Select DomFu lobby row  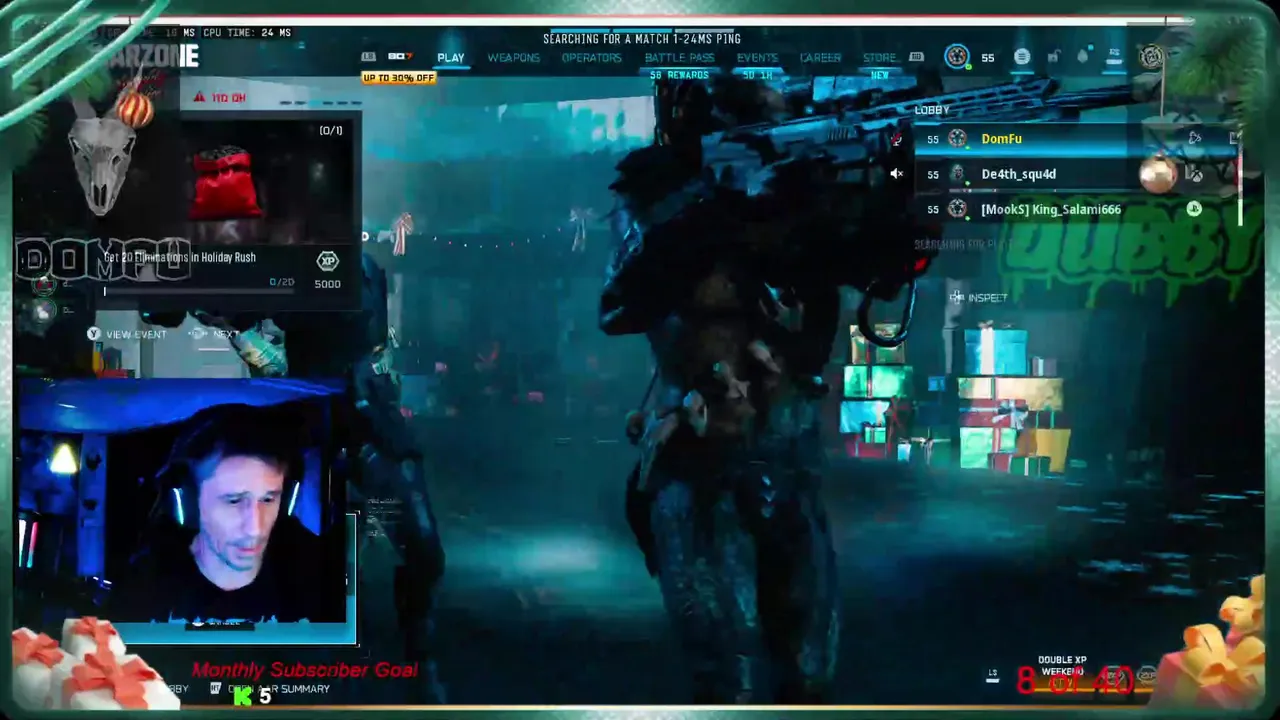1077,139
